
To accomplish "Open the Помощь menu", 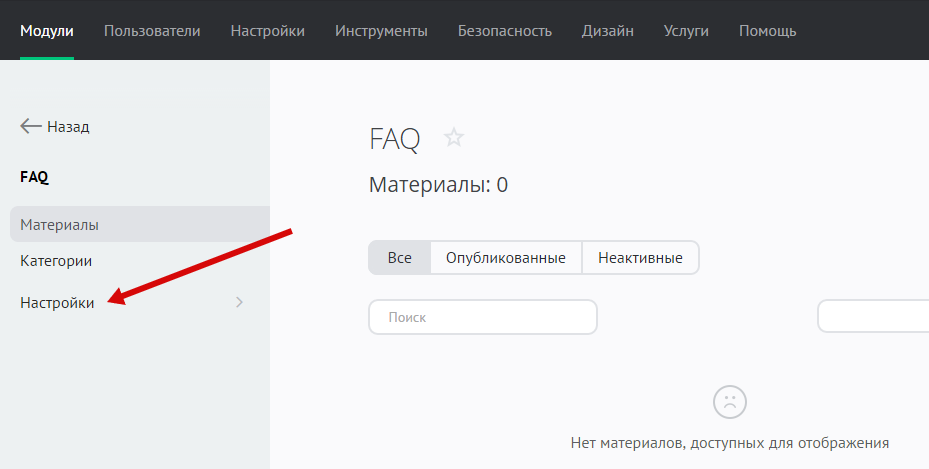I will tap(767, 31).
